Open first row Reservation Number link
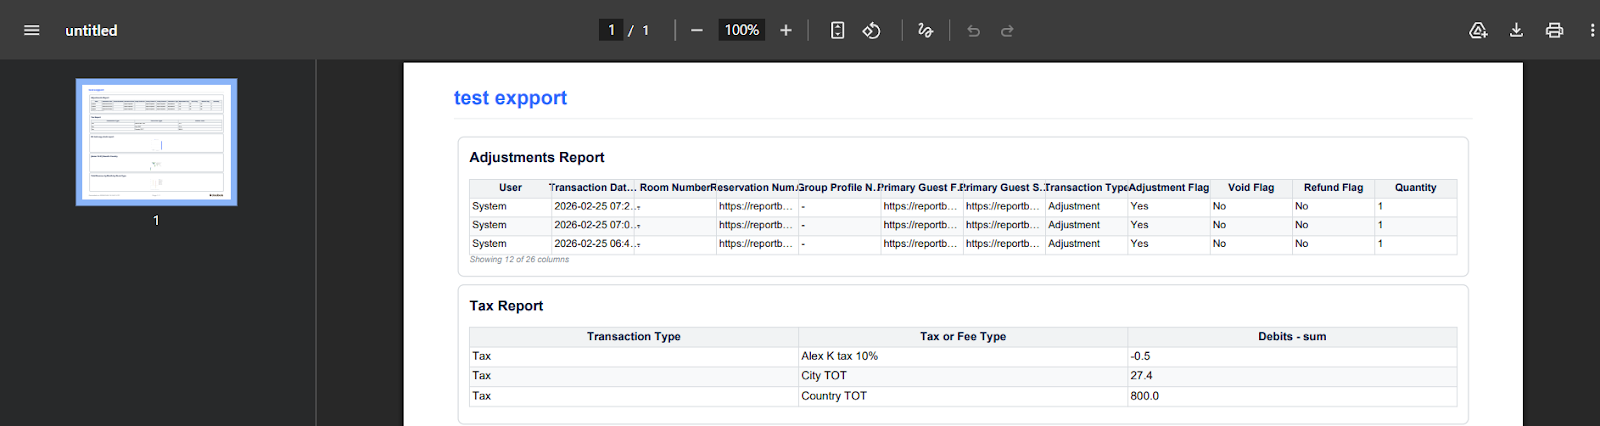This screenshot has width=1600, height=426. click(755, 206)
